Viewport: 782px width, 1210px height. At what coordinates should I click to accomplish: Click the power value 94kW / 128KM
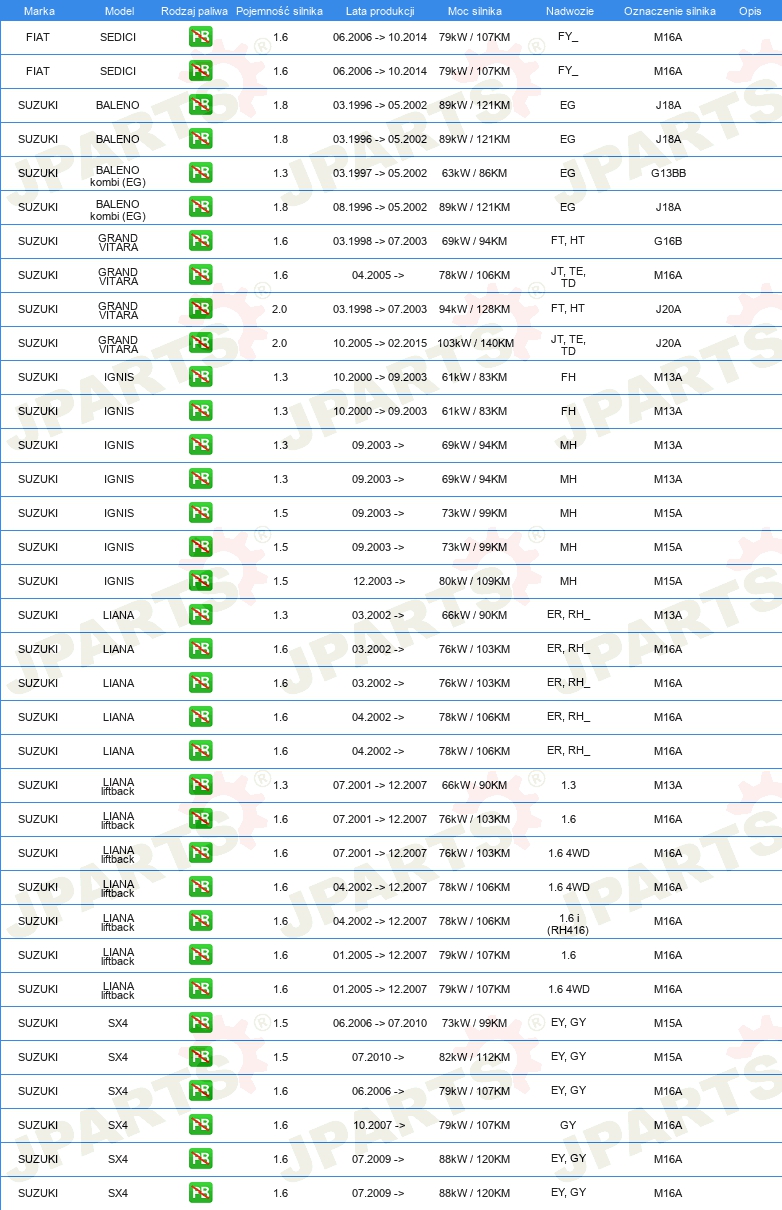474,309
